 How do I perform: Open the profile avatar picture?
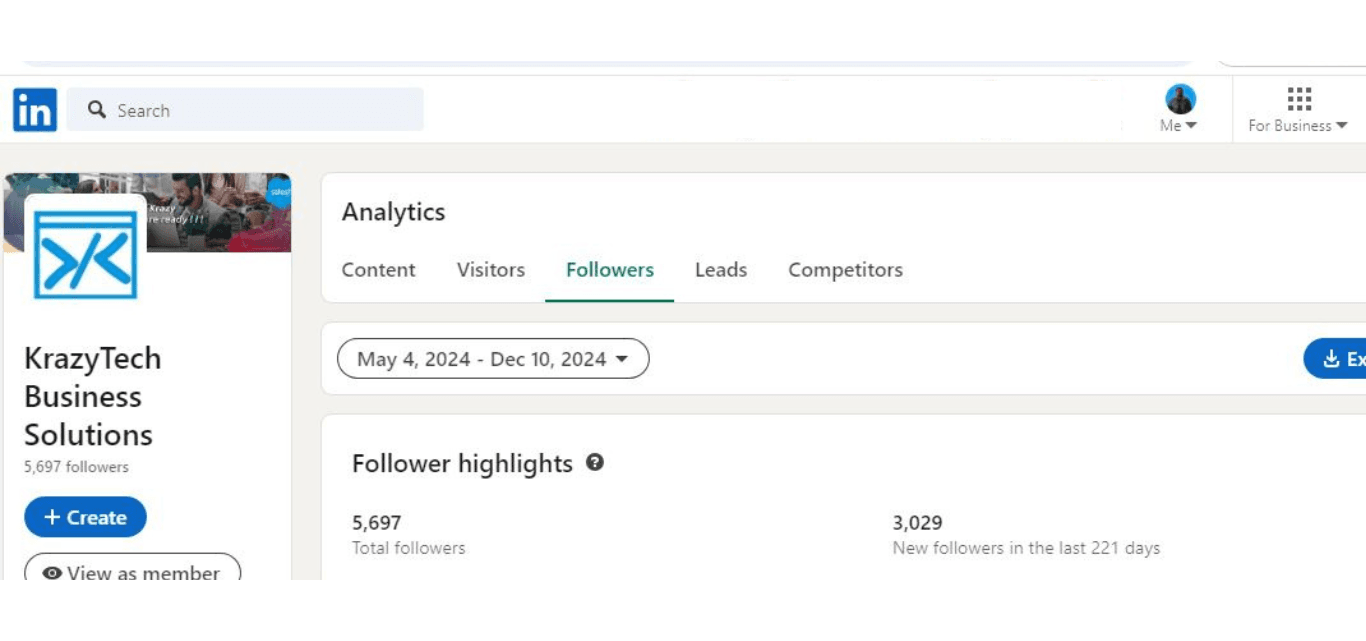pos(1180,99)
